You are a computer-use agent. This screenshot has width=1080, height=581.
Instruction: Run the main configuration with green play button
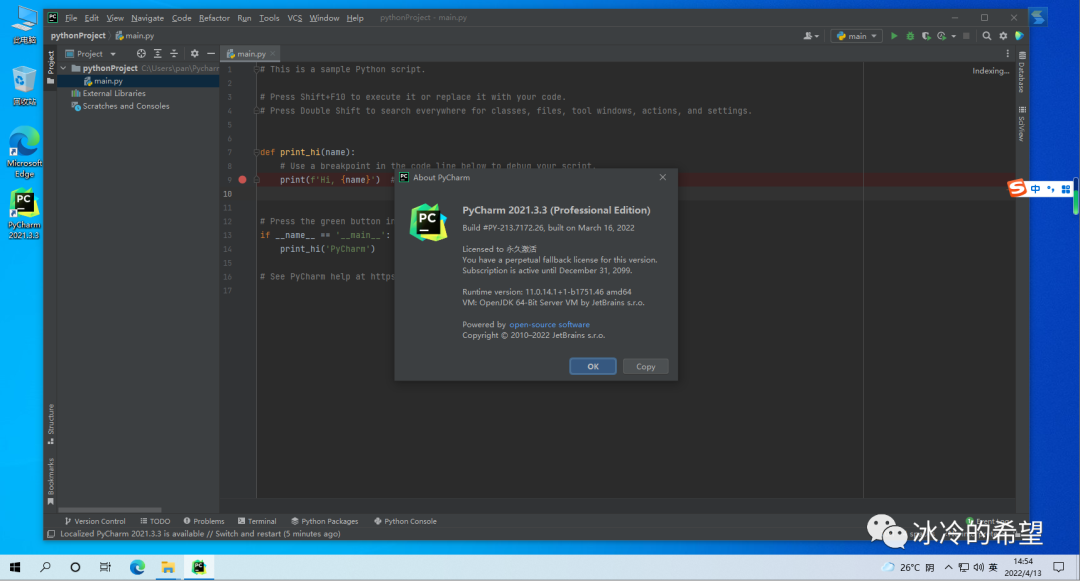[894, 36]
